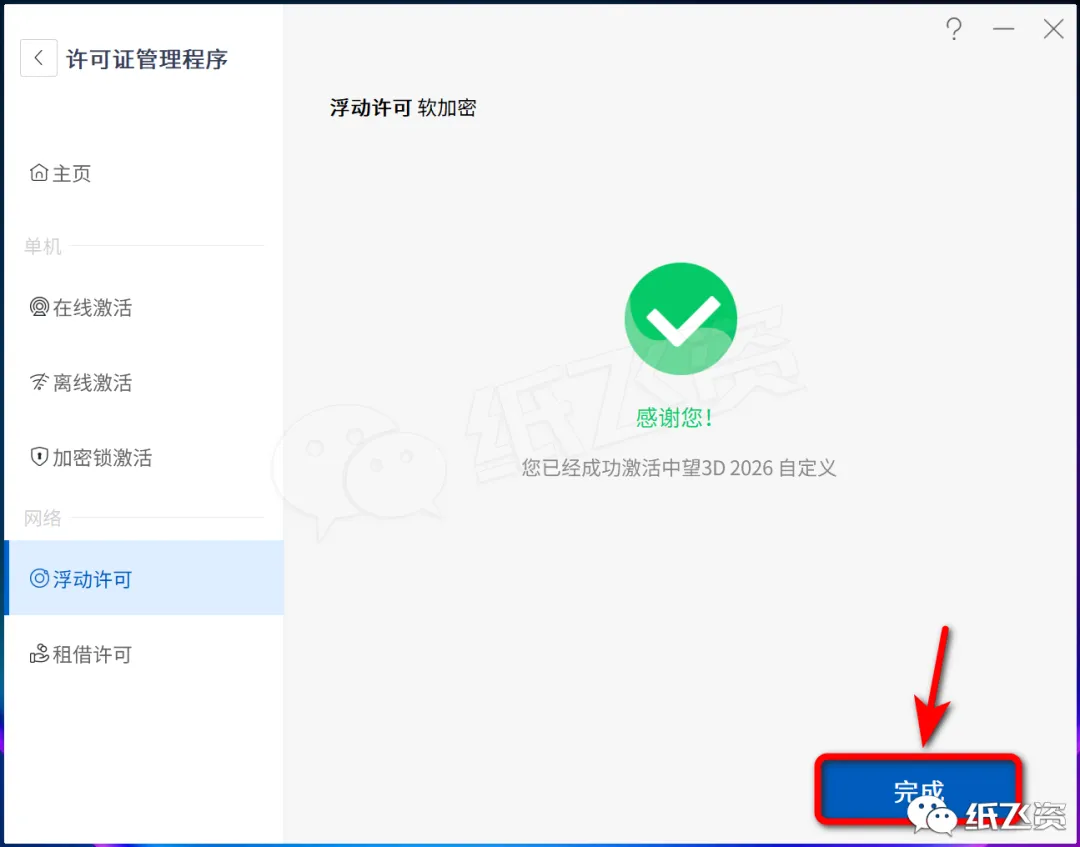The image size is (1080, 847).
Task: Click the 浮动许可 软加密 heading
Action: point(403,108)
